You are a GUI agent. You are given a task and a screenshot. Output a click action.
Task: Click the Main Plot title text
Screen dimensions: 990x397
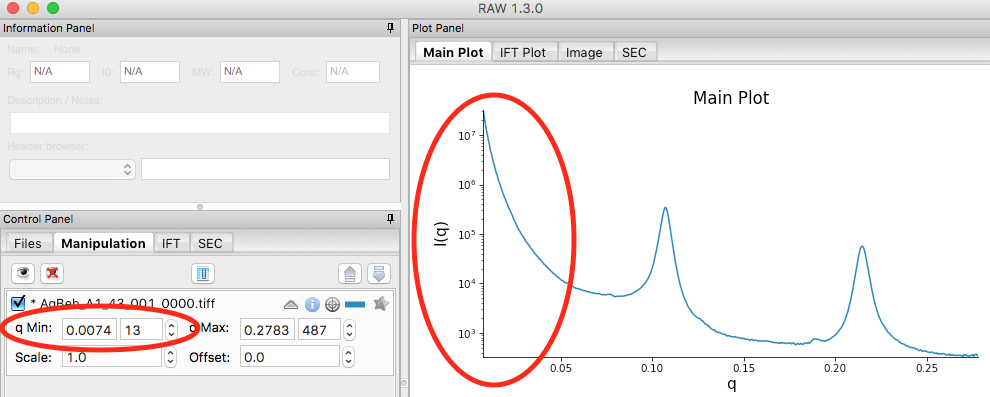(x=731, y=98)
